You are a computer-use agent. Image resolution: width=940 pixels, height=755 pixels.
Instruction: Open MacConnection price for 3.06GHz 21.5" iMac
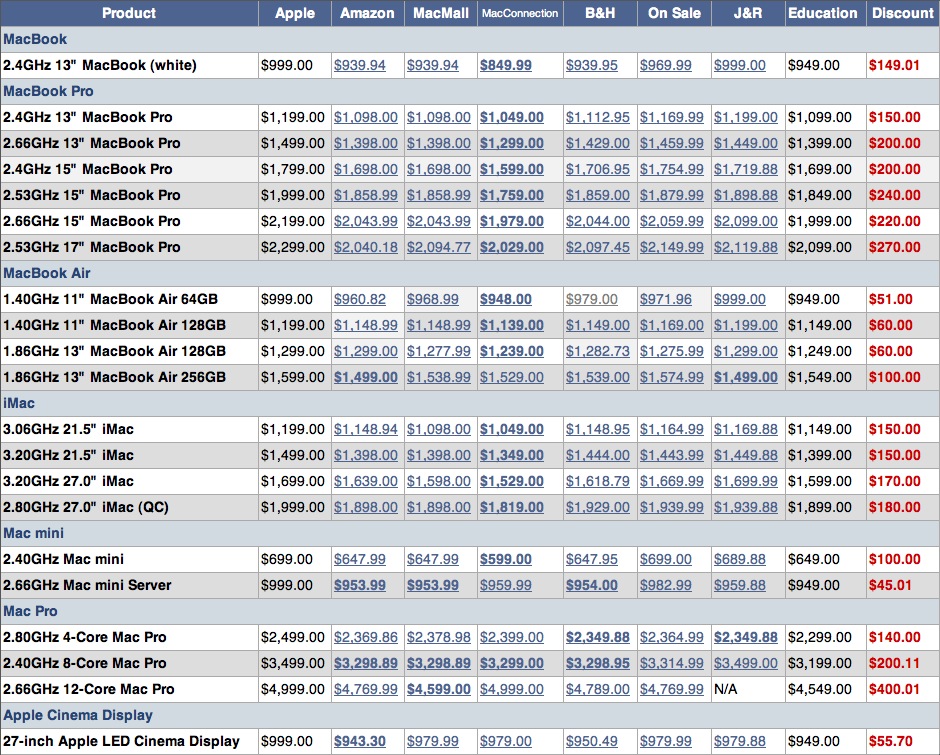[512, 429]
